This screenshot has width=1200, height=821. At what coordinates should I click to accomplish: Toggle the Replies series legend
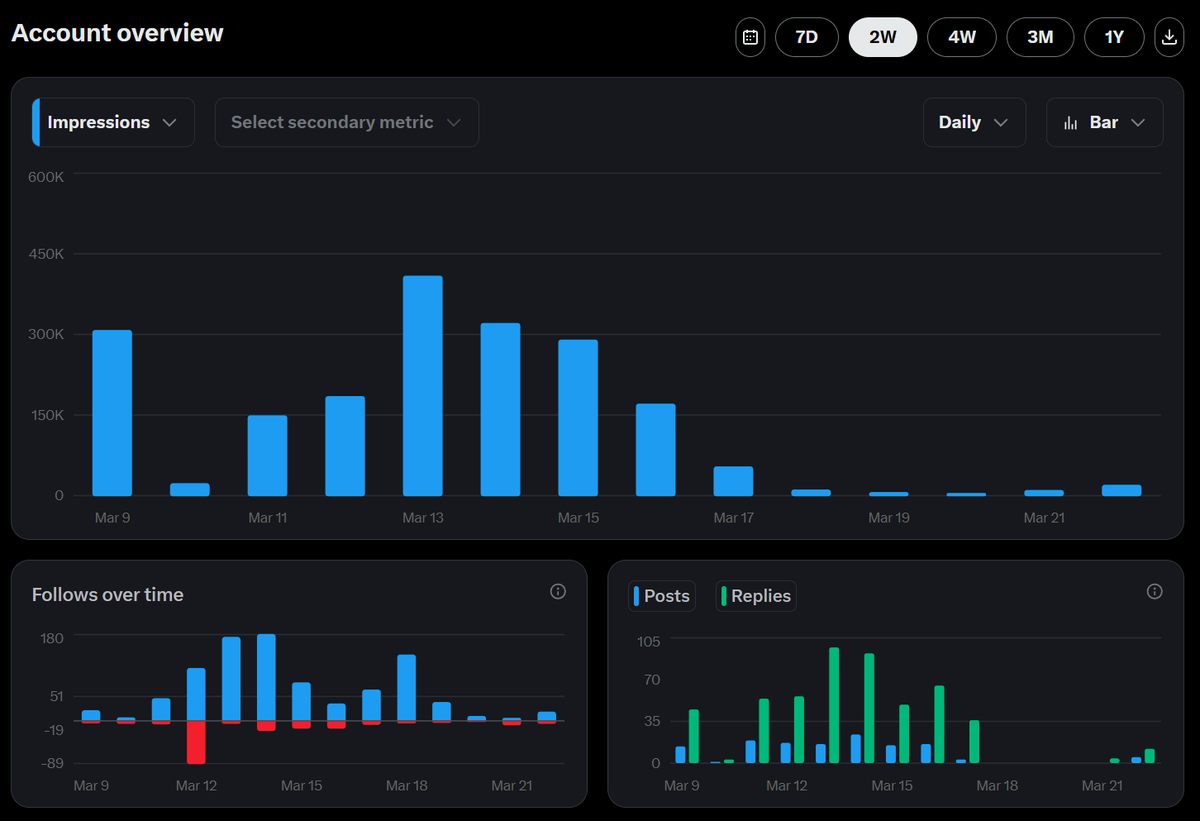(x=756, y=596)
